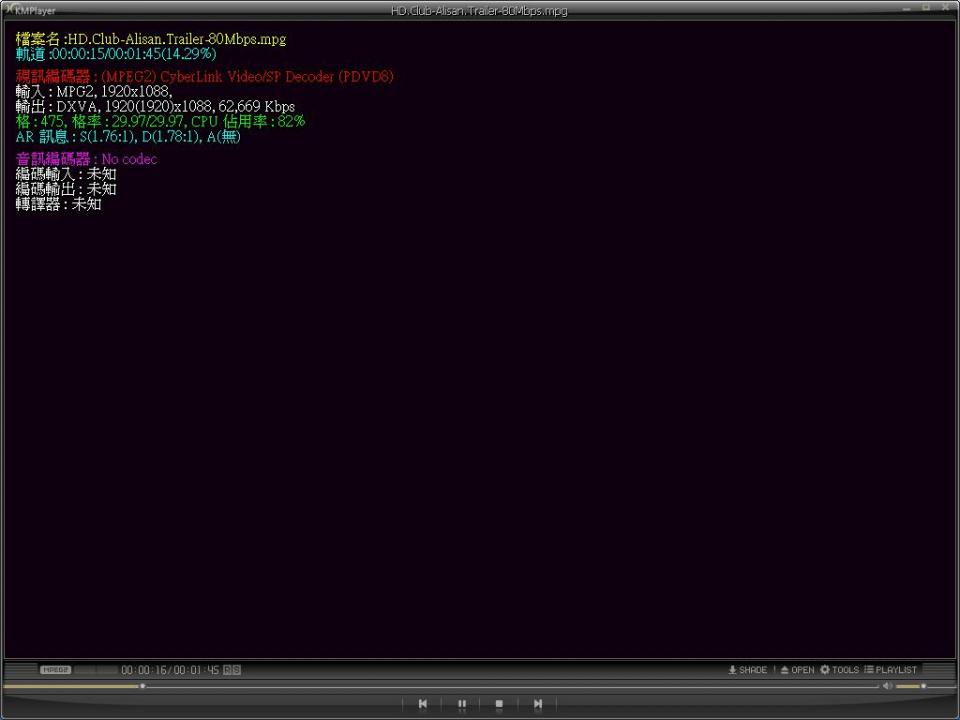Open the TOOLS control panel
960x720 pixels.
[x=839, y=670]
